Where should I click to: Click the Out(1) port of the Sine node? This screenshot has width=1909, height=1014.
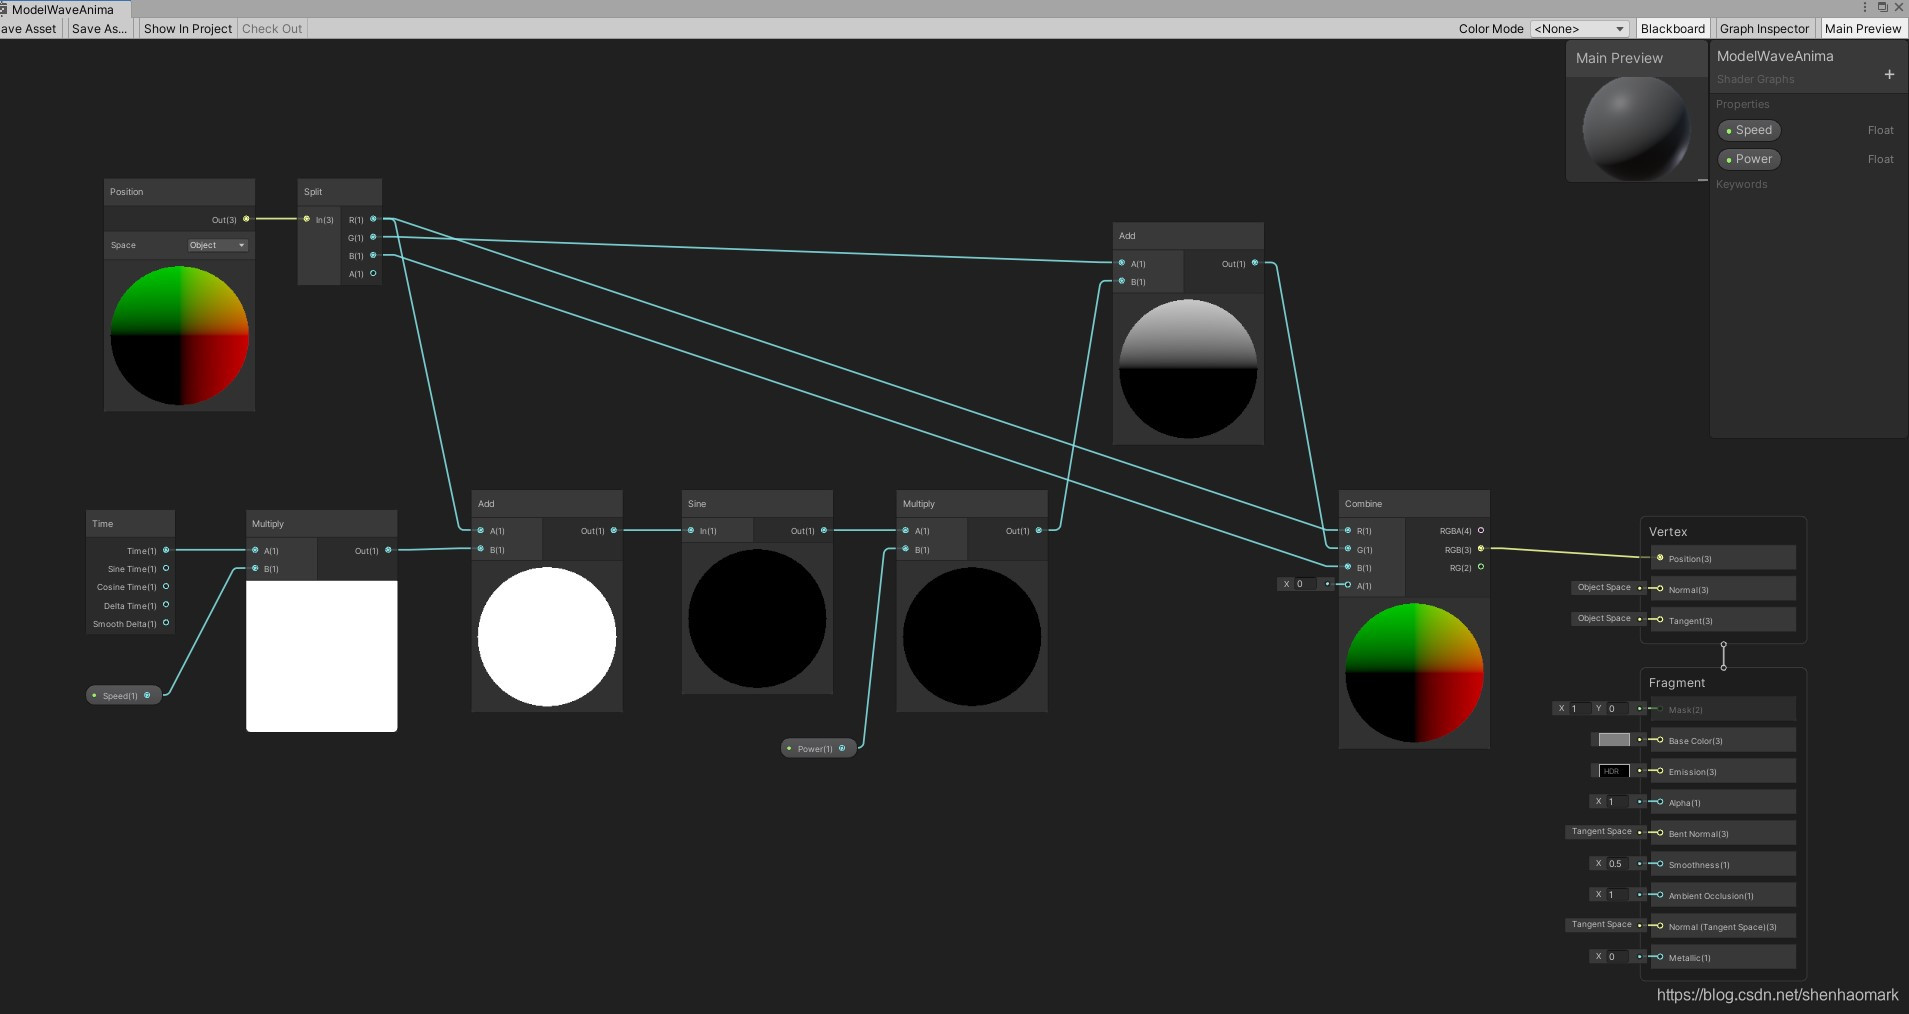click(822, 531)
